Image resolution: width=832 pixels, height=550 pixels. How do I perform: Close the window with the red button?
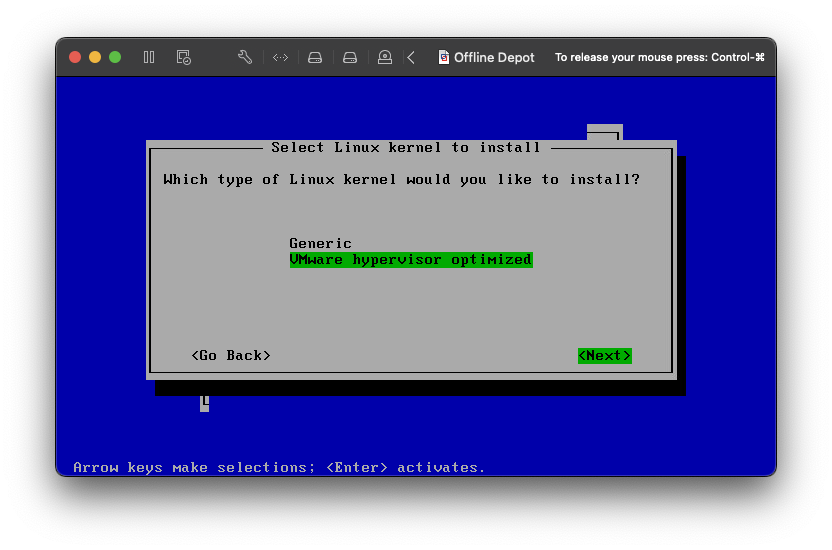75,57
